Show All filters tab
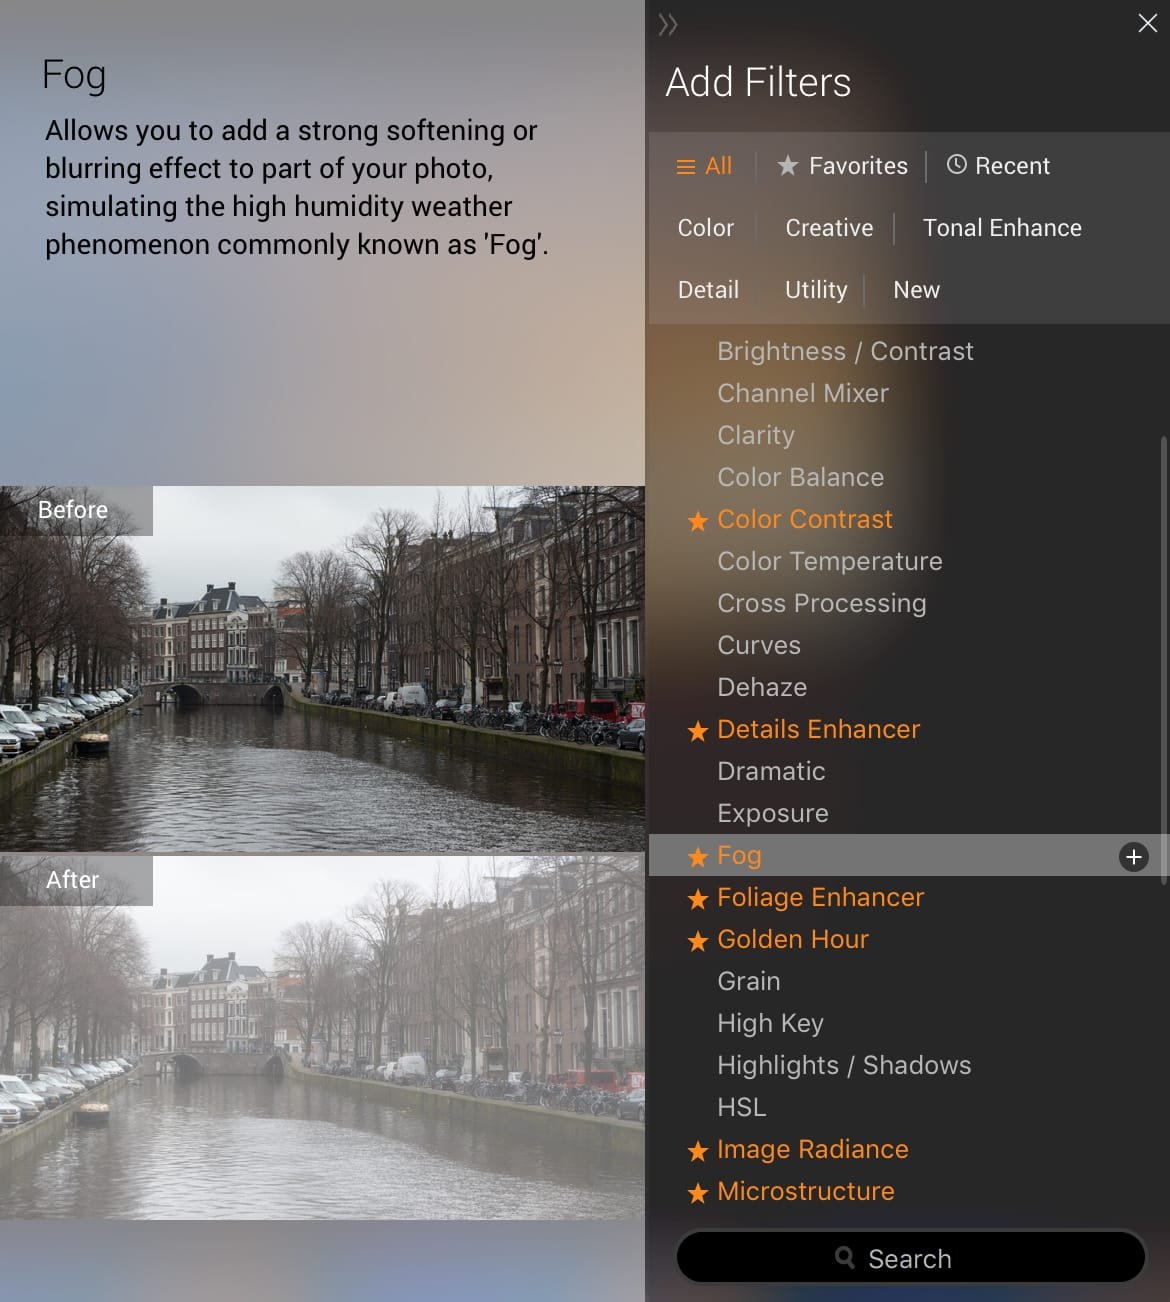 click(705, 166)
